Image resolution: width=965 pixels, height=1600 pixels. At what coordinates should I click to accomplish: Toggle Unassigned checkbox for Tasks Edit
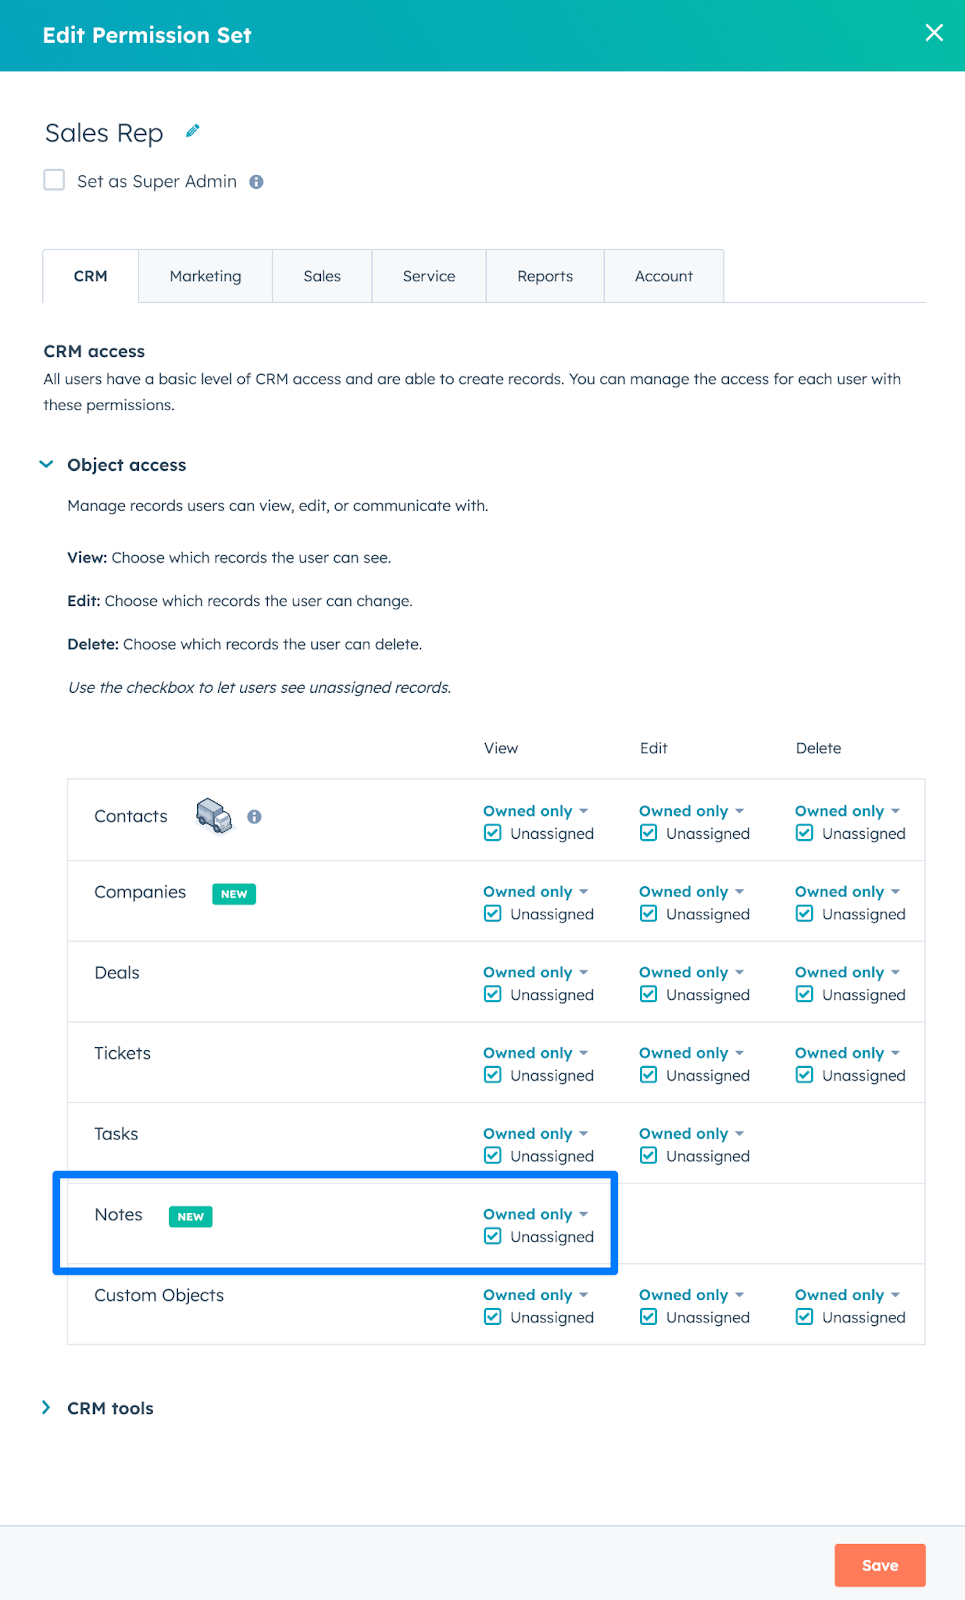649,1155
